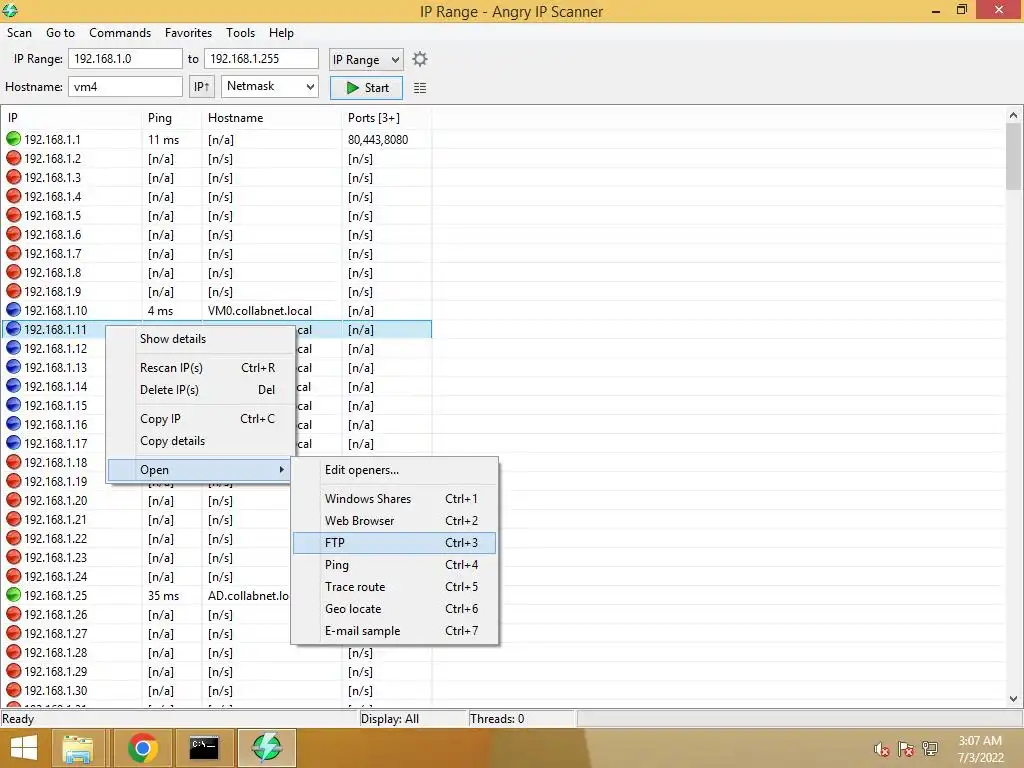The image size is (1024, 768).
Task: Click the select fetchers list icon
Action: [x=420, y=88]
